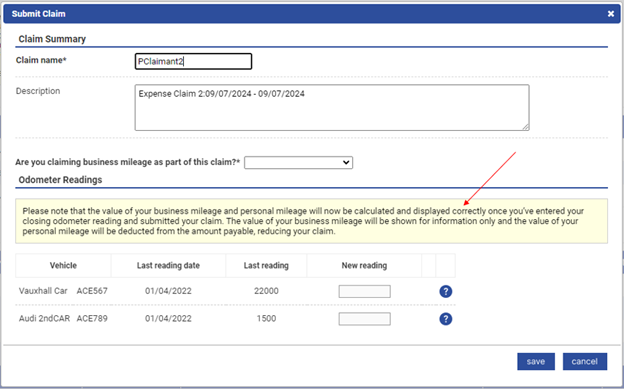Select the Last reading column header
Screen dimensions: 624x389
(x=266, y=266)
